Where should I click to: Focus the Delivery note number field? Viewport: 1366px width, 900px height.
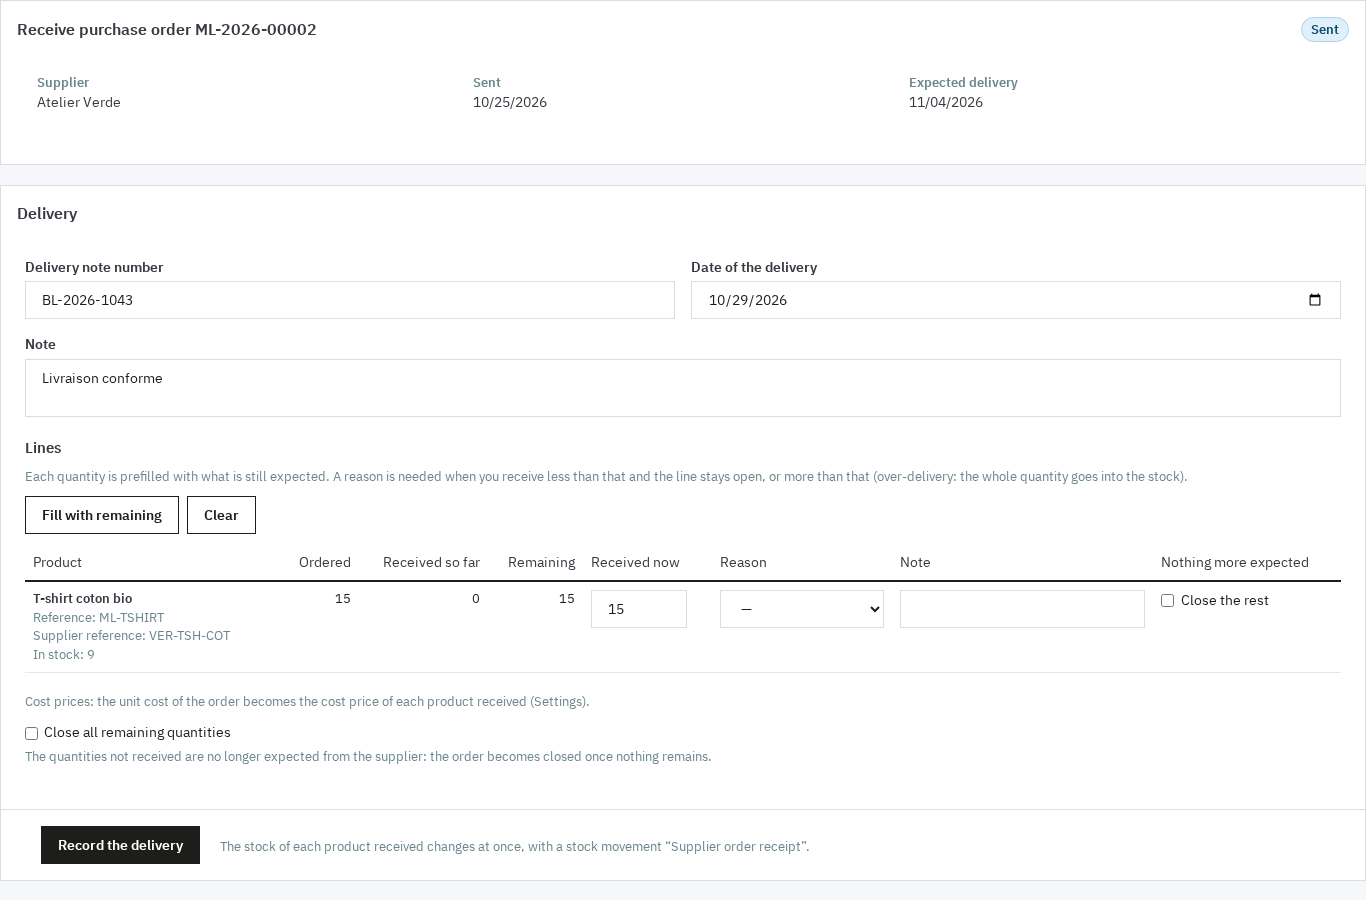(x=350, y=300)
